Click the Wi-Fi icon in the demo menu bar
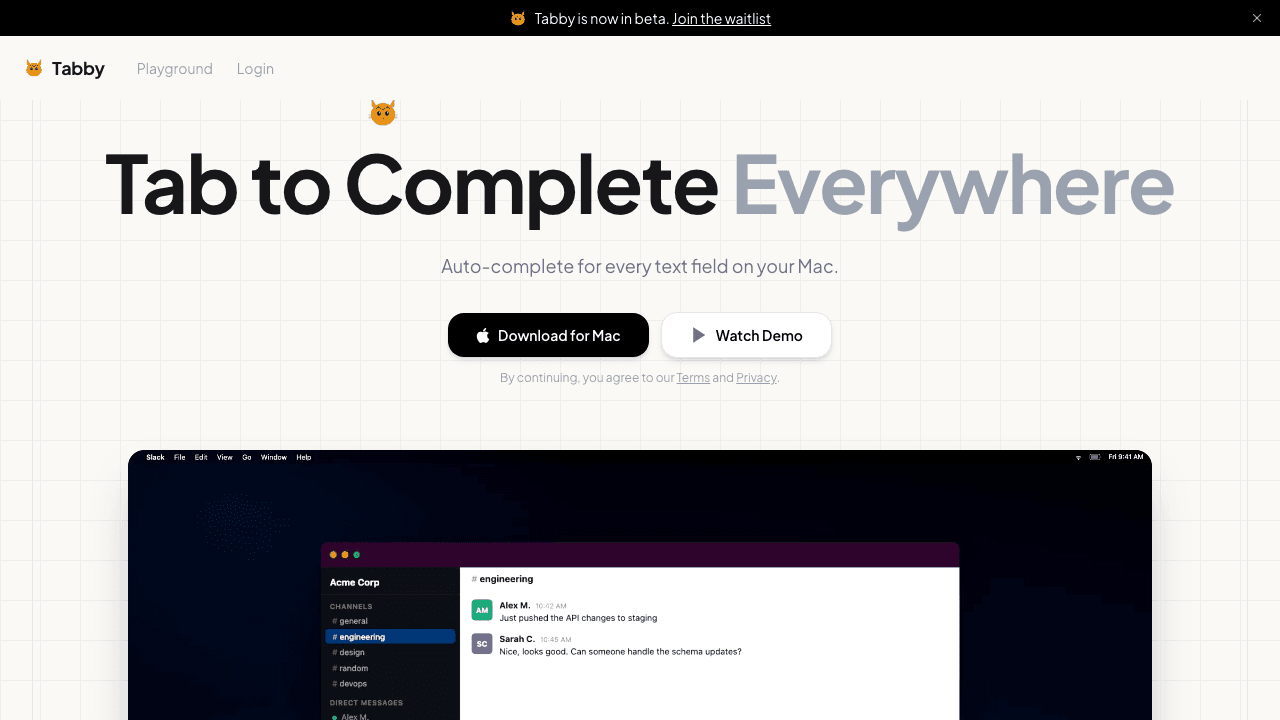 point(1078,457)
